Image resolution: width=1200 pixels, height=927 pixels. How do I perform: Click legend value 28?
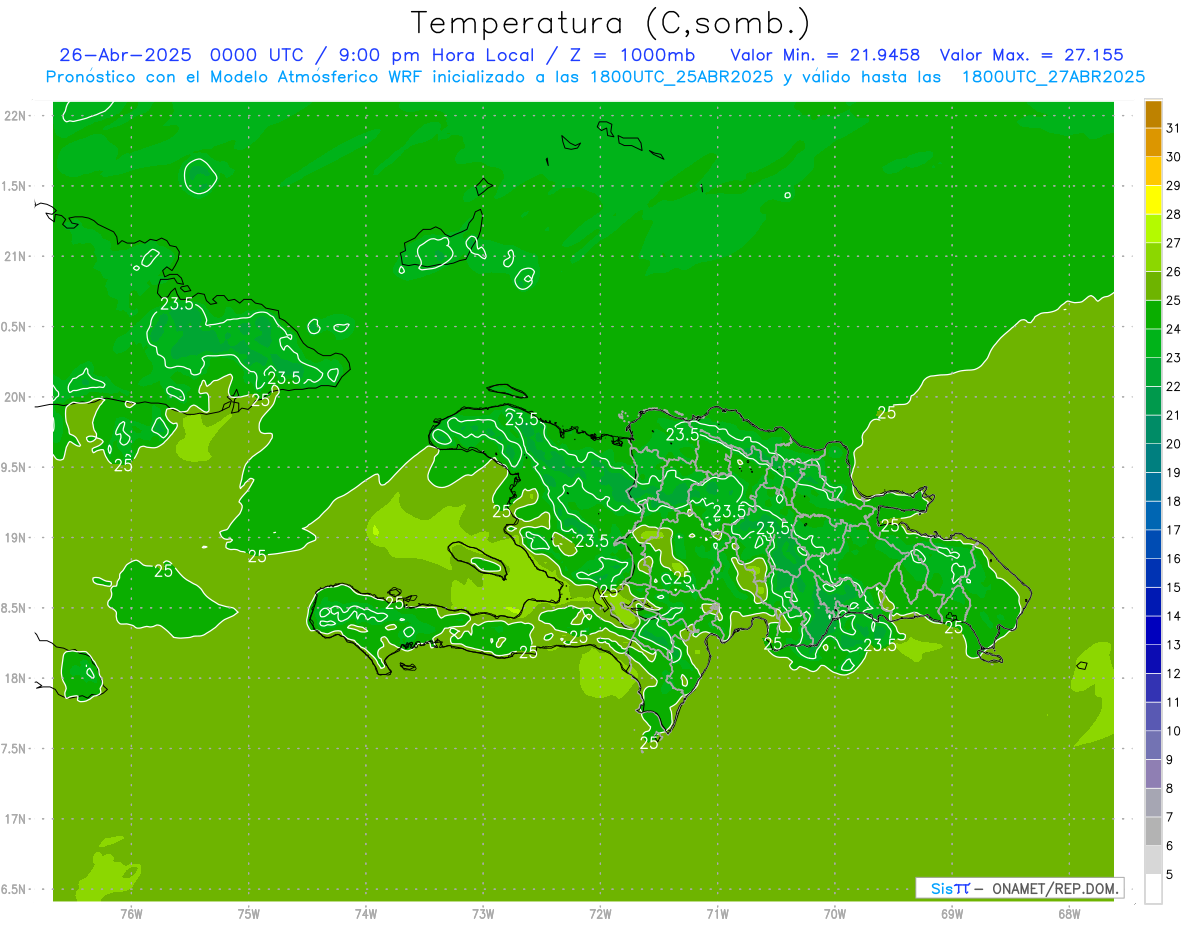1174,214
